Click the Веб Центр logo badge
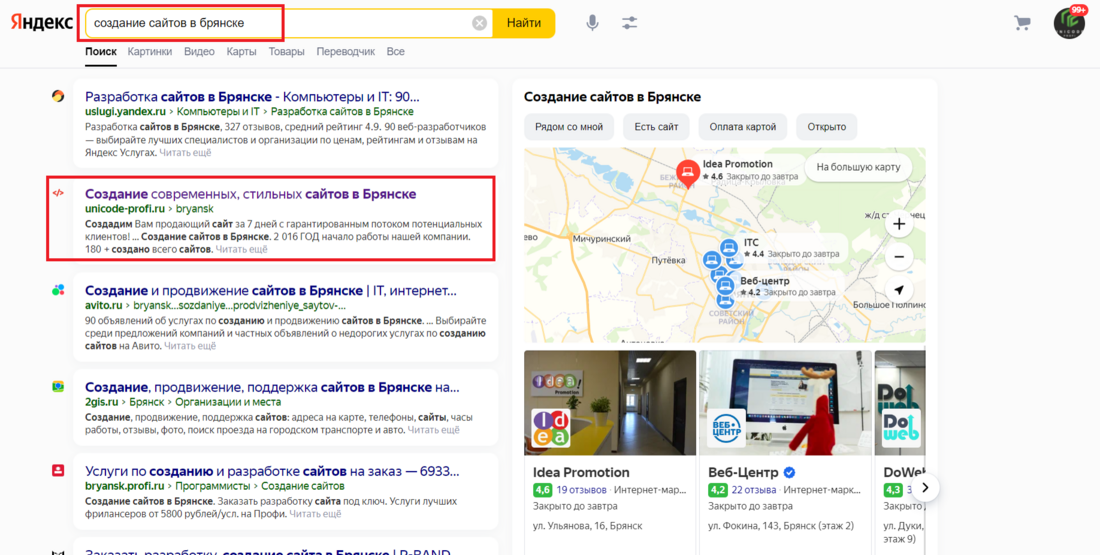Screen dimensions: 1100x555 pyautogui.click(x=725, y=428)
